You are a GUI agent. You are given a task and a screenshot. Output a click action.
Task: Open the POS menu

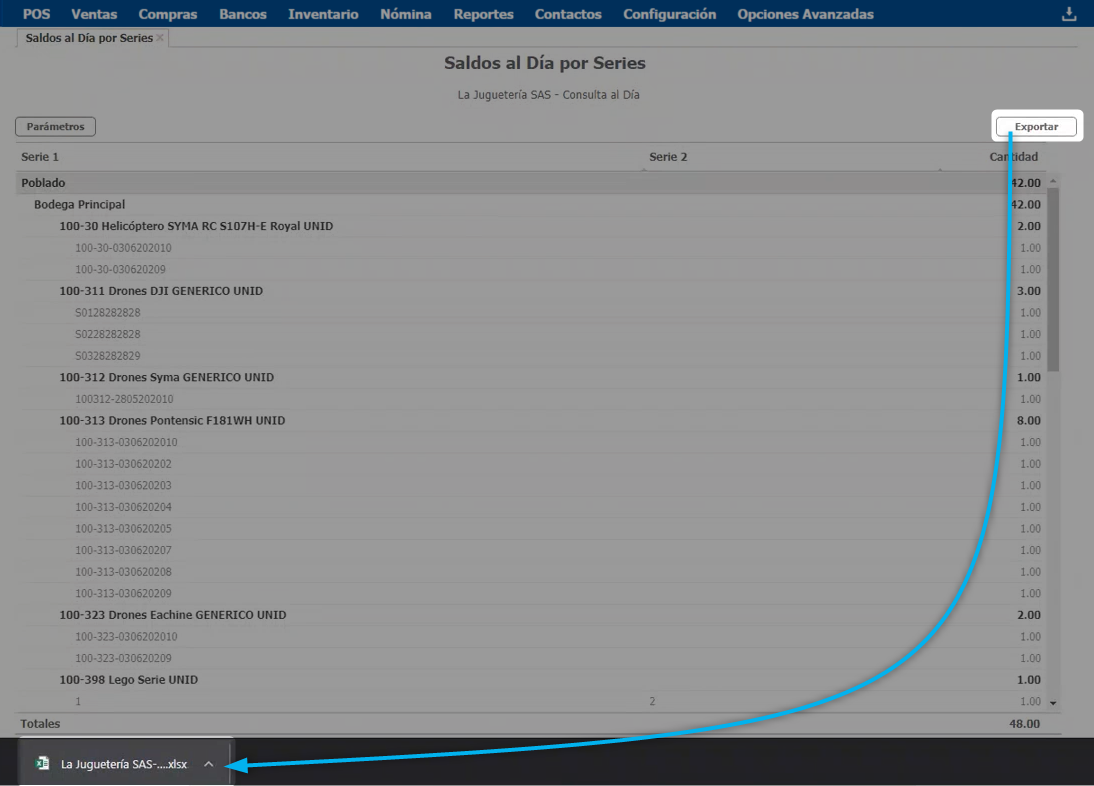click(36, 14)
